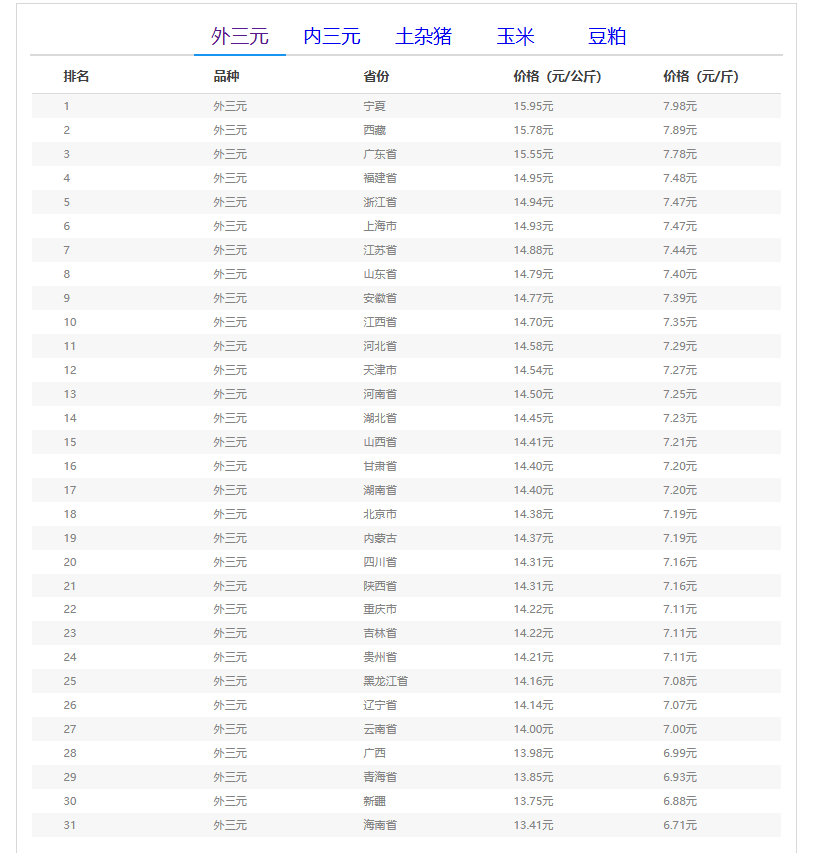Click the per-jin price 6.93元
This screenshot has width=822, height=853.
680,777
